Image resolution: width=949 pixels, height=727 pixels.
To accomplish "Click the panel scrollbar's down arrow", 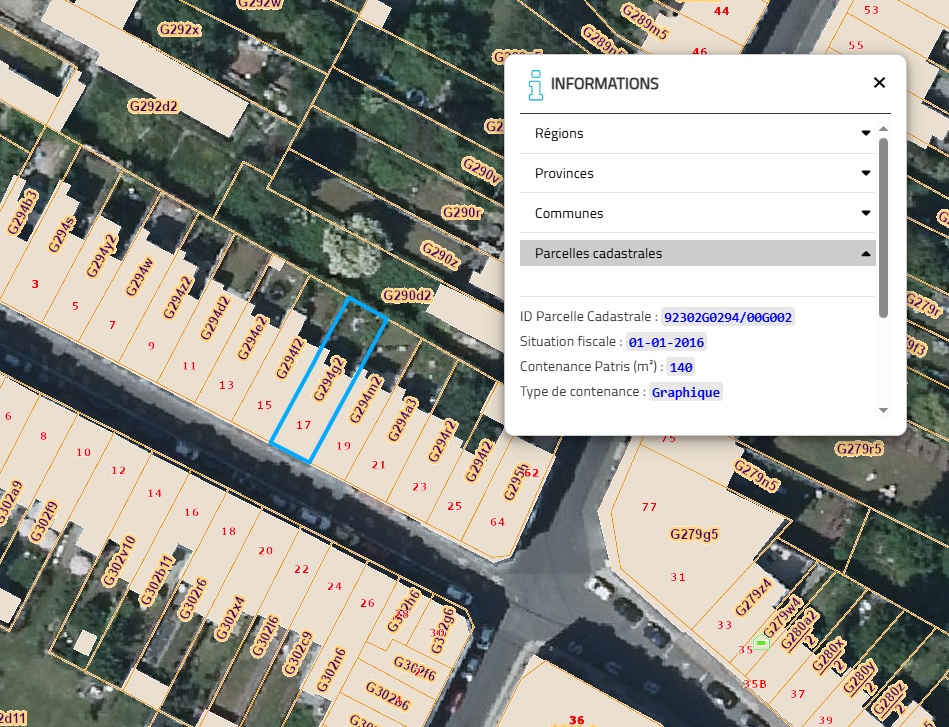I will [883, 410].
